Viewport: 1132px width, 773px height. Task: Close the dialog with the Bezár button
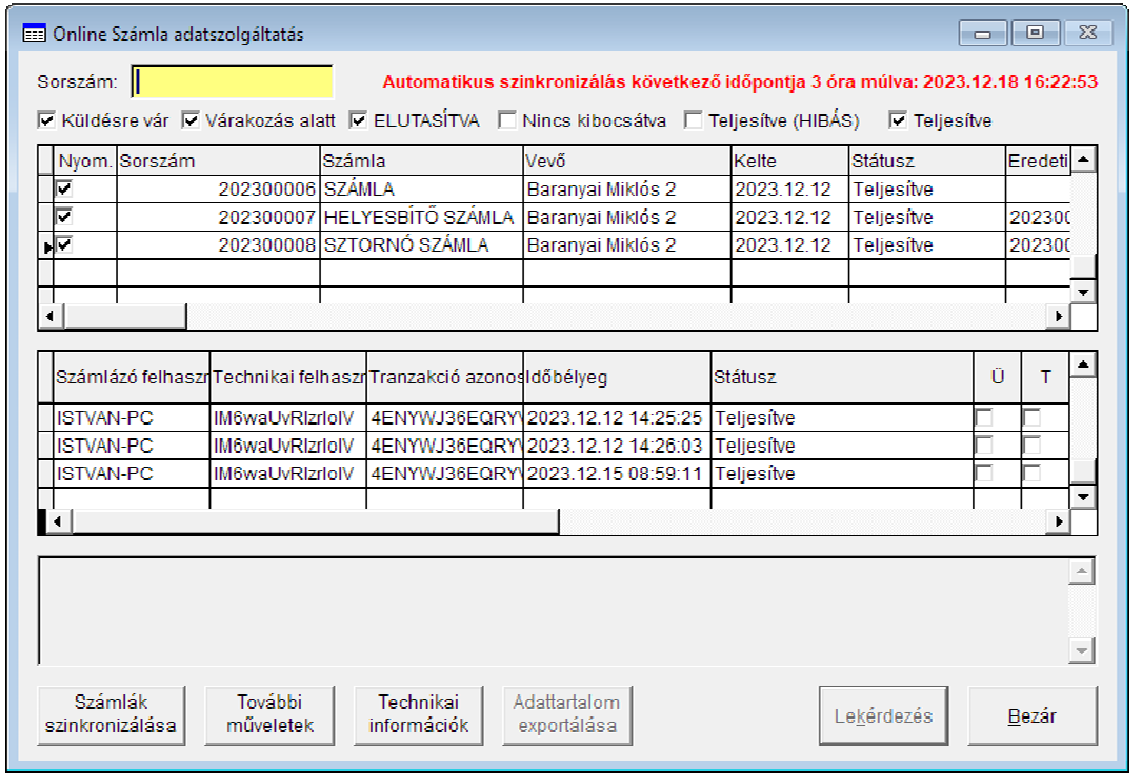(x=1032, y=715)
